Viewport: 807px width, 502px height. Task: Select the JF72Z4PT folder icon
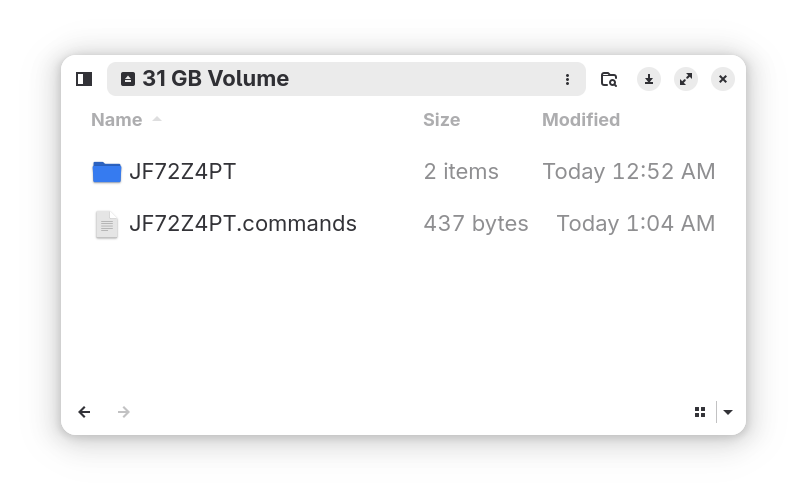pos(107,172)
